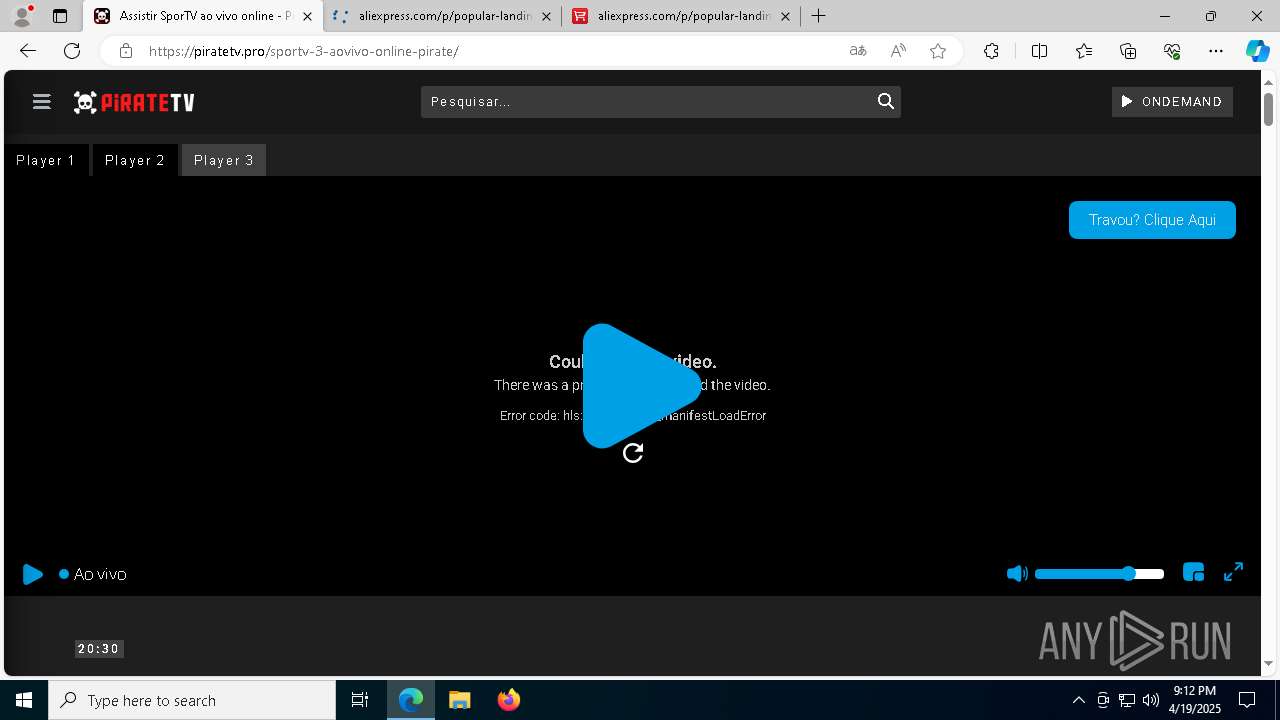The image size is (1280, 720).
Task: Click the taskbar search box
Action: tap(192, 700)
